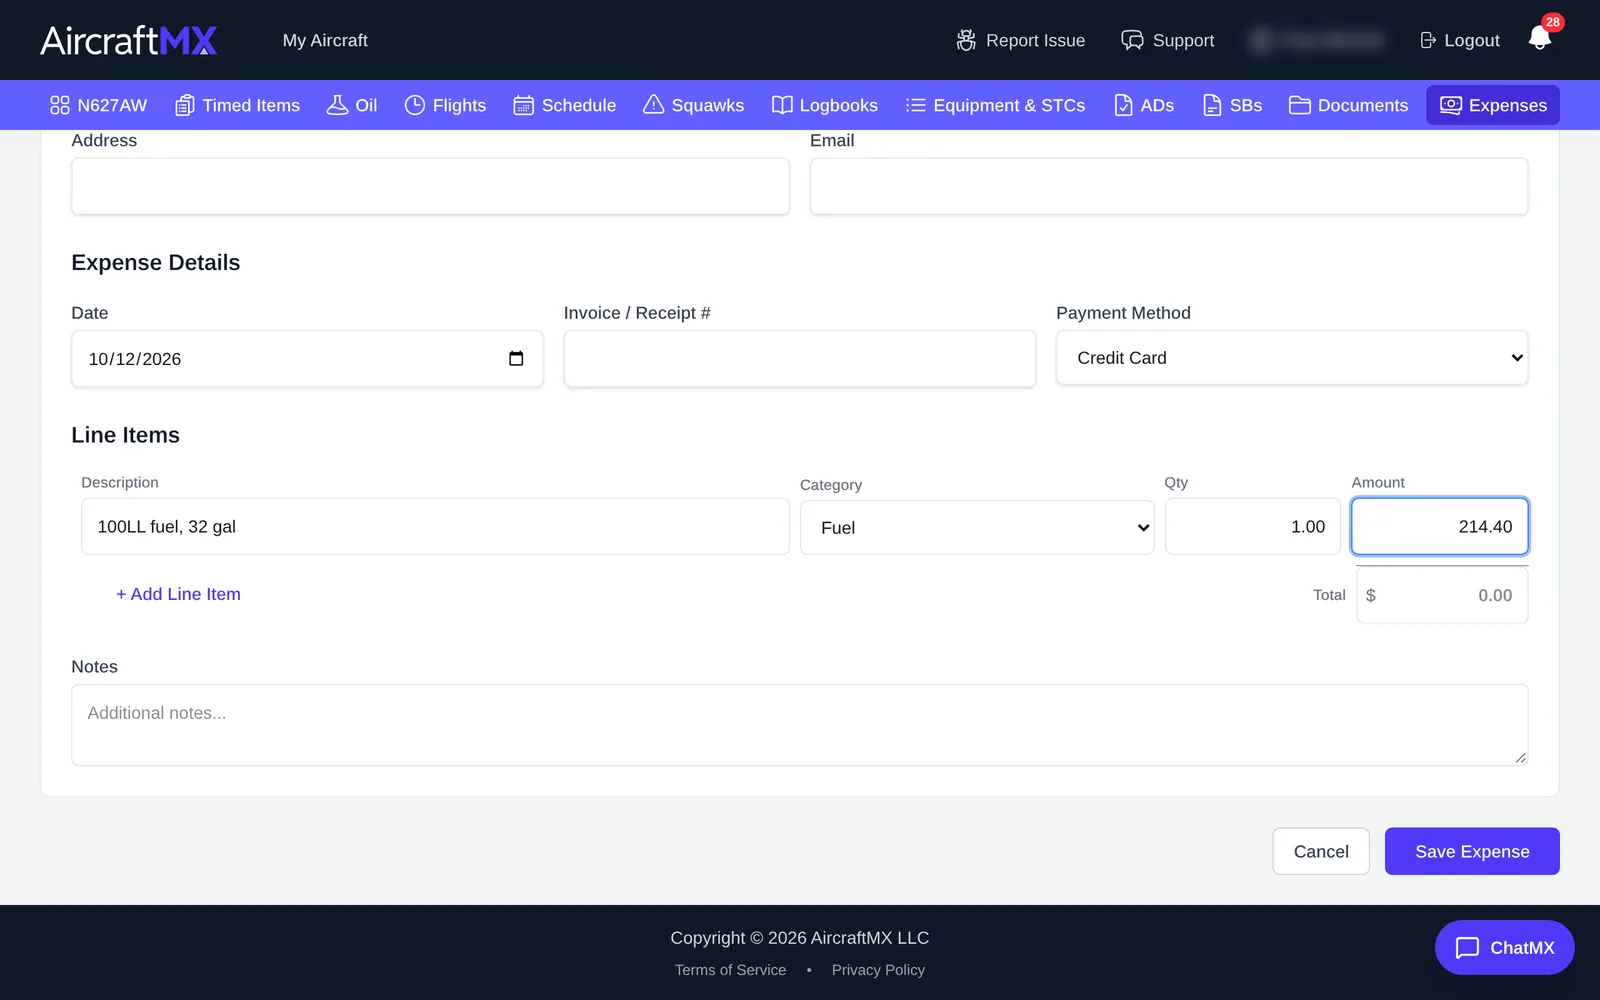Click the Report Issue bug icon
Screen dimensions: 1600x1000
coord(966,40)
